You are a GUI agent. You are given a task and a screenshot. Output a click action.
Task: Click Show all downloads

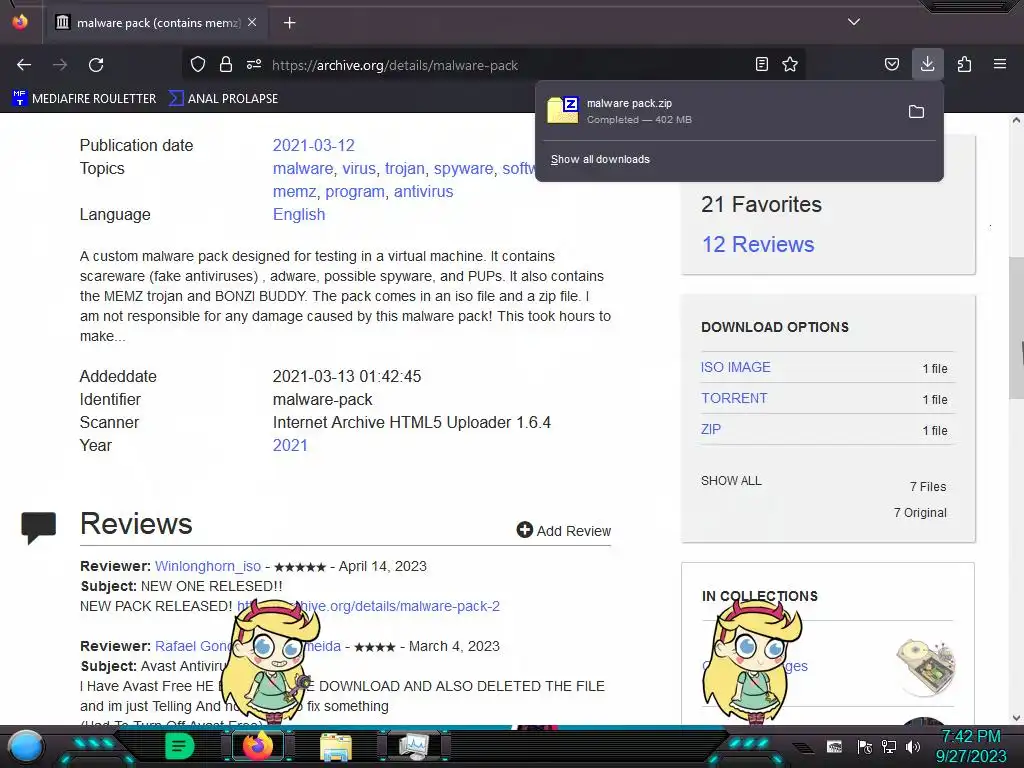point(600,159)
